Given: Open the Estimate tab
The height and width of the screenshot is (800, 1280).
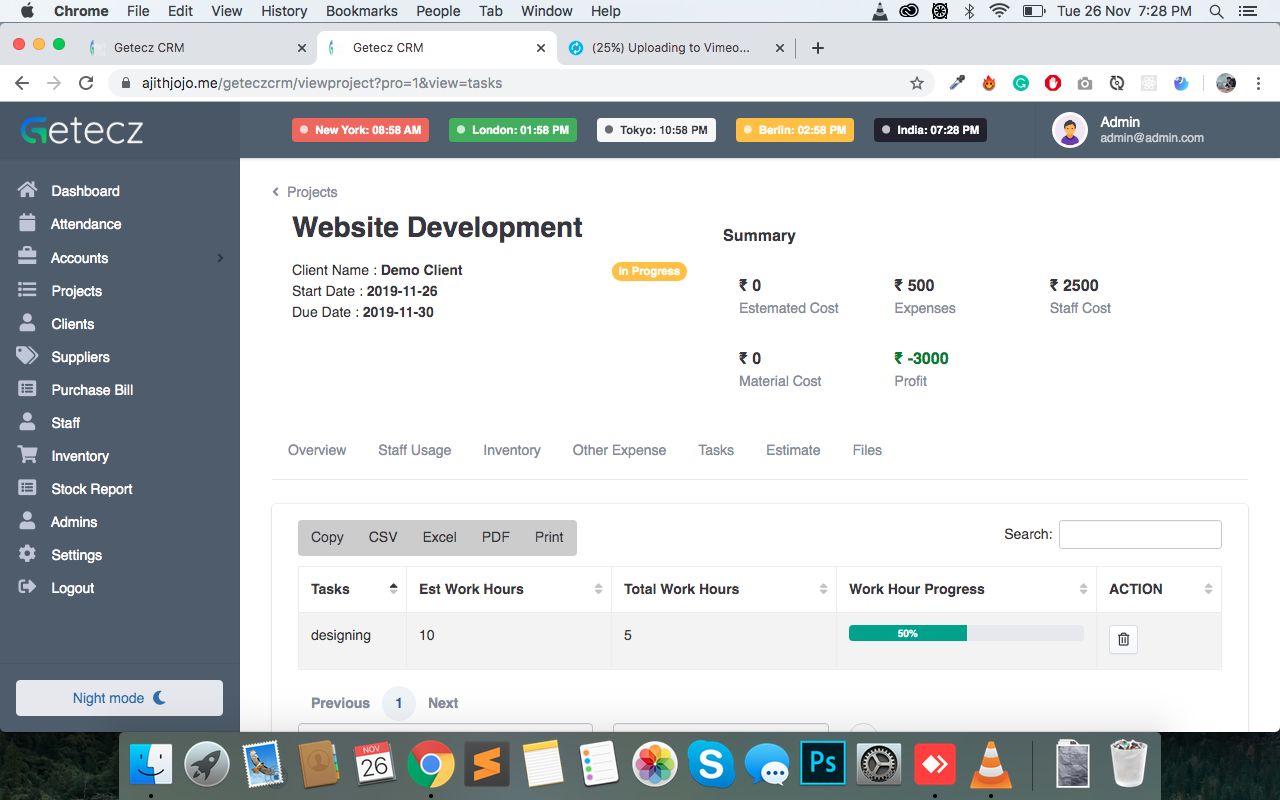Looking at the screenshot, I should (792, 450).
